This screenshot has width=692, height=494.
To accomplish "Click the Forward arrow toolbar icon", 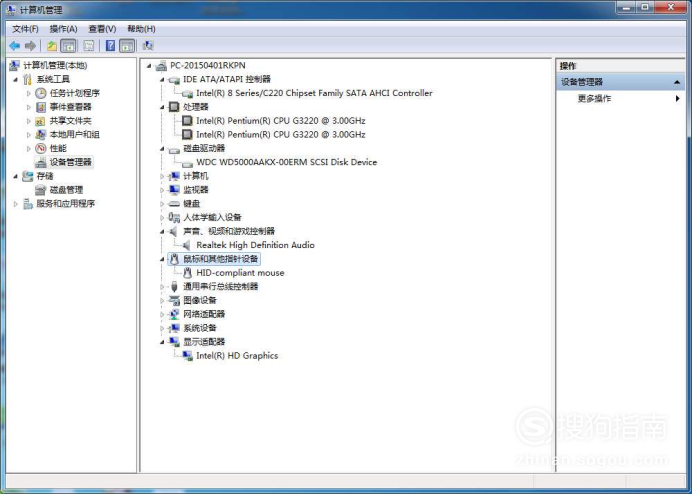I will click(30, 45).
